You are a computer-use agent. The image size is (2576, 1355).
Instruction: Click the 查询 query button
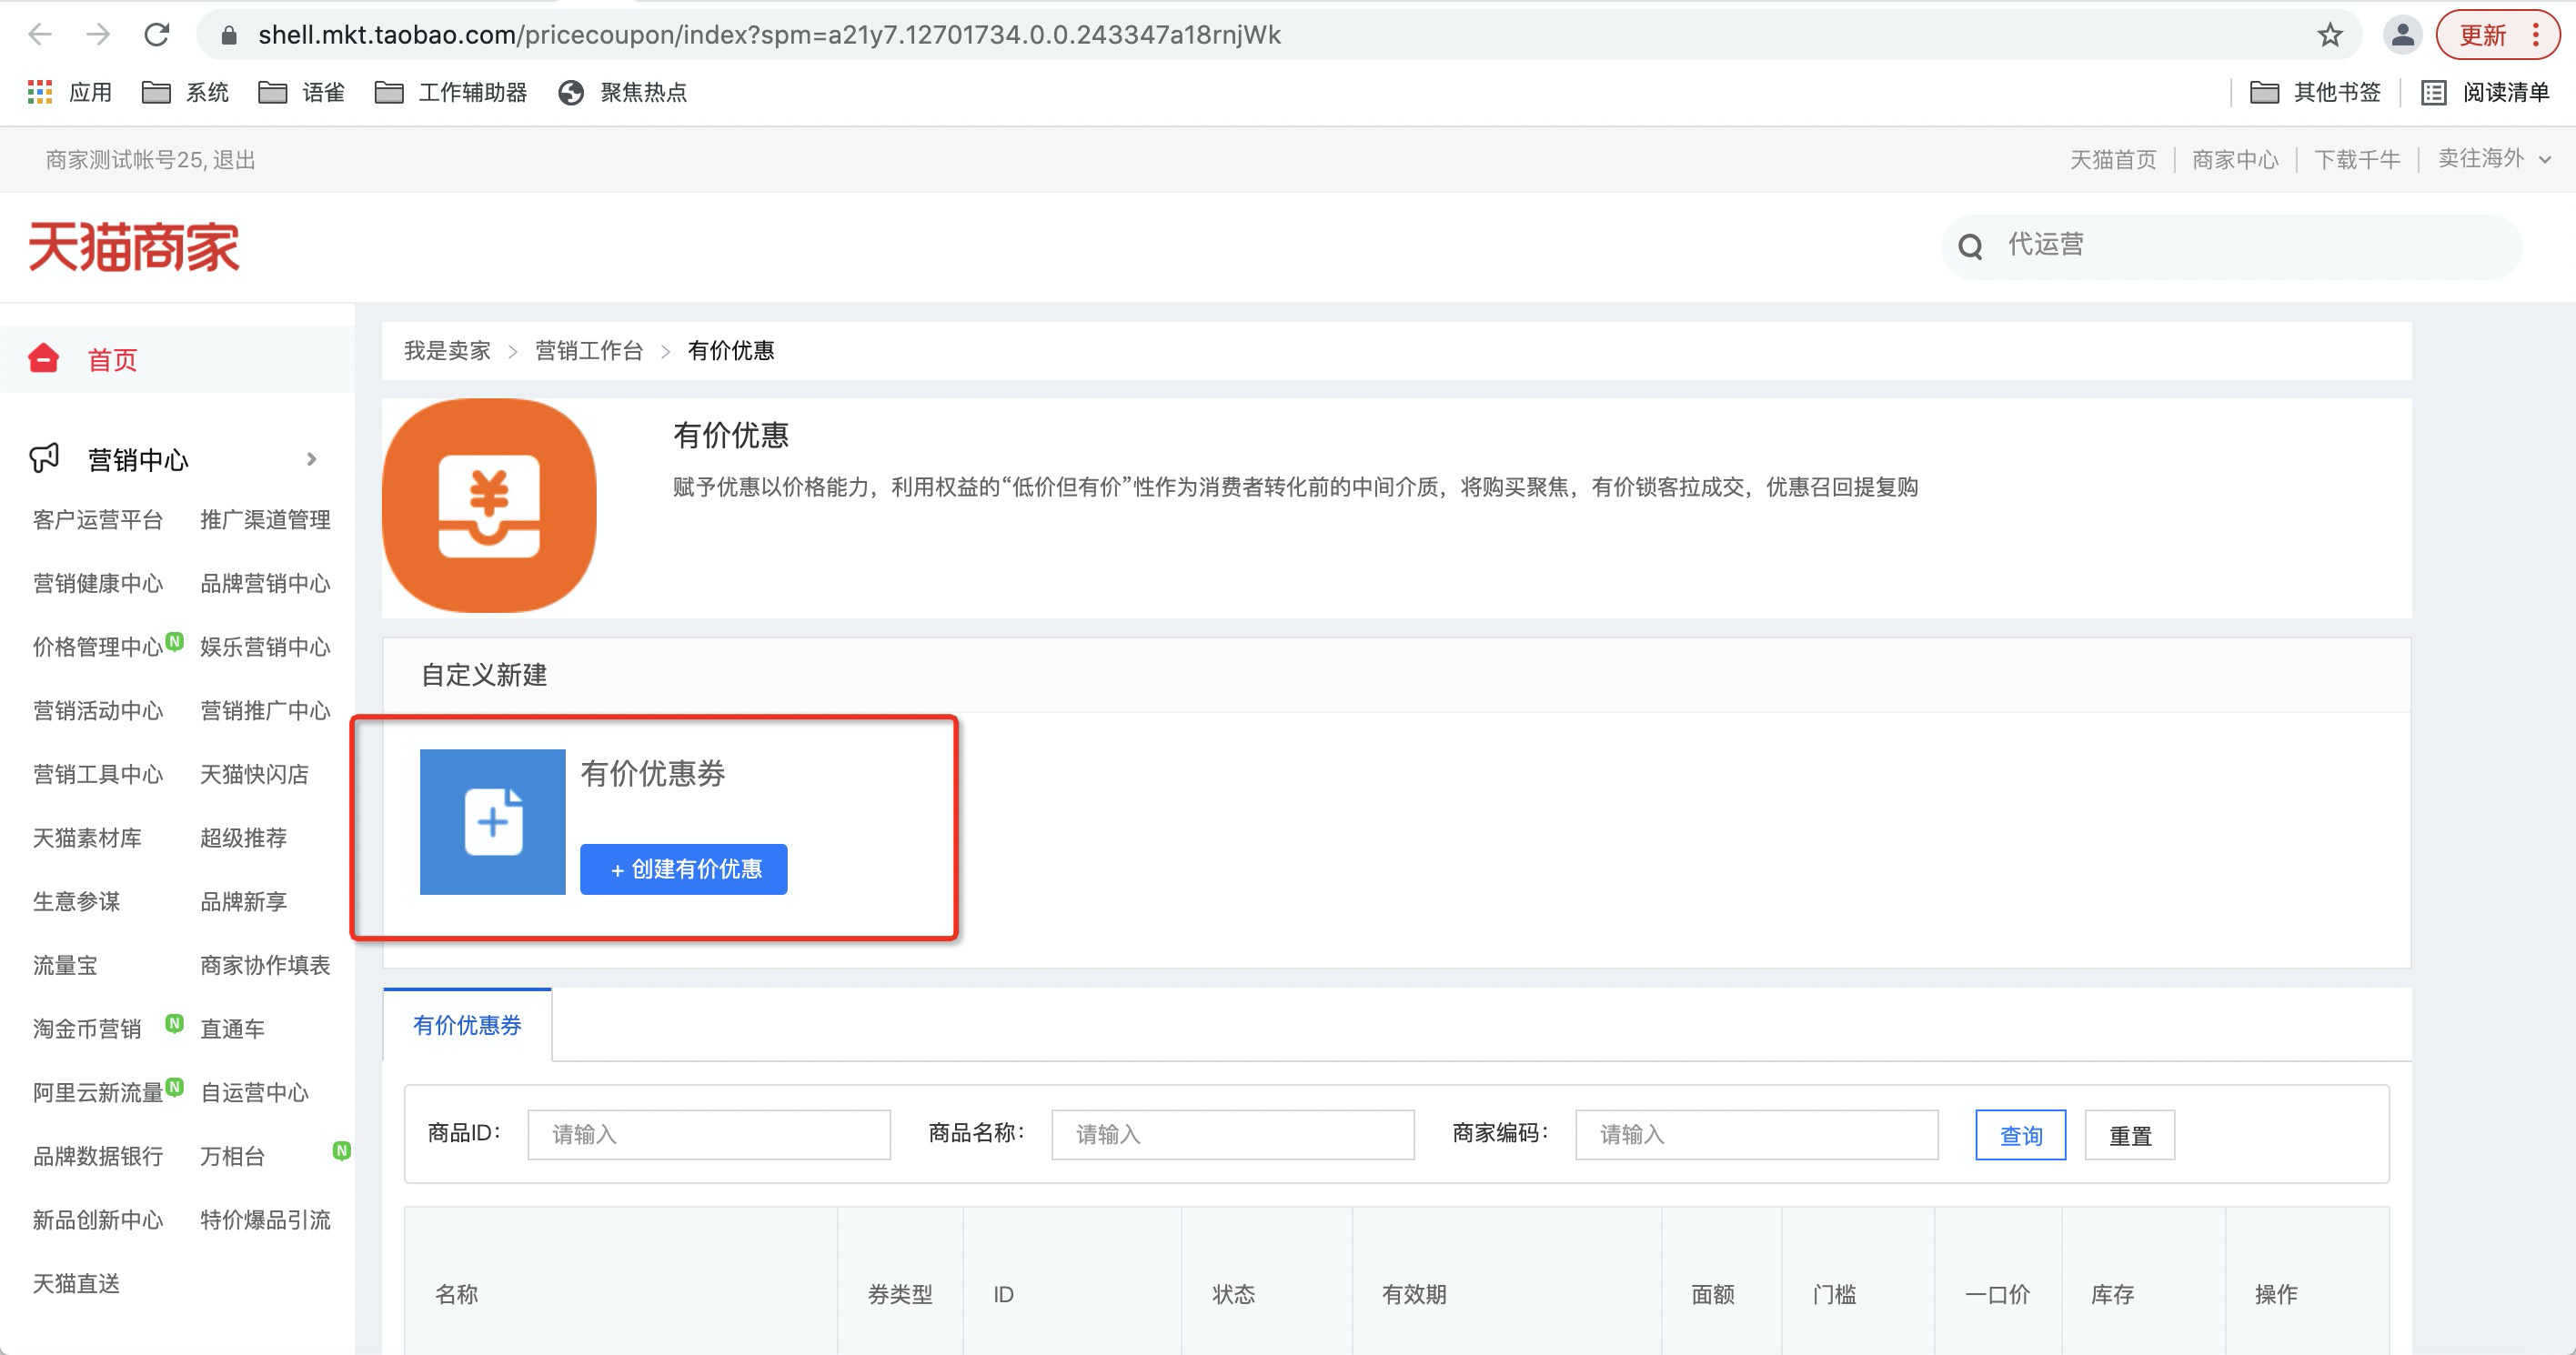pyautogui.click(x=2021, y=1135)
